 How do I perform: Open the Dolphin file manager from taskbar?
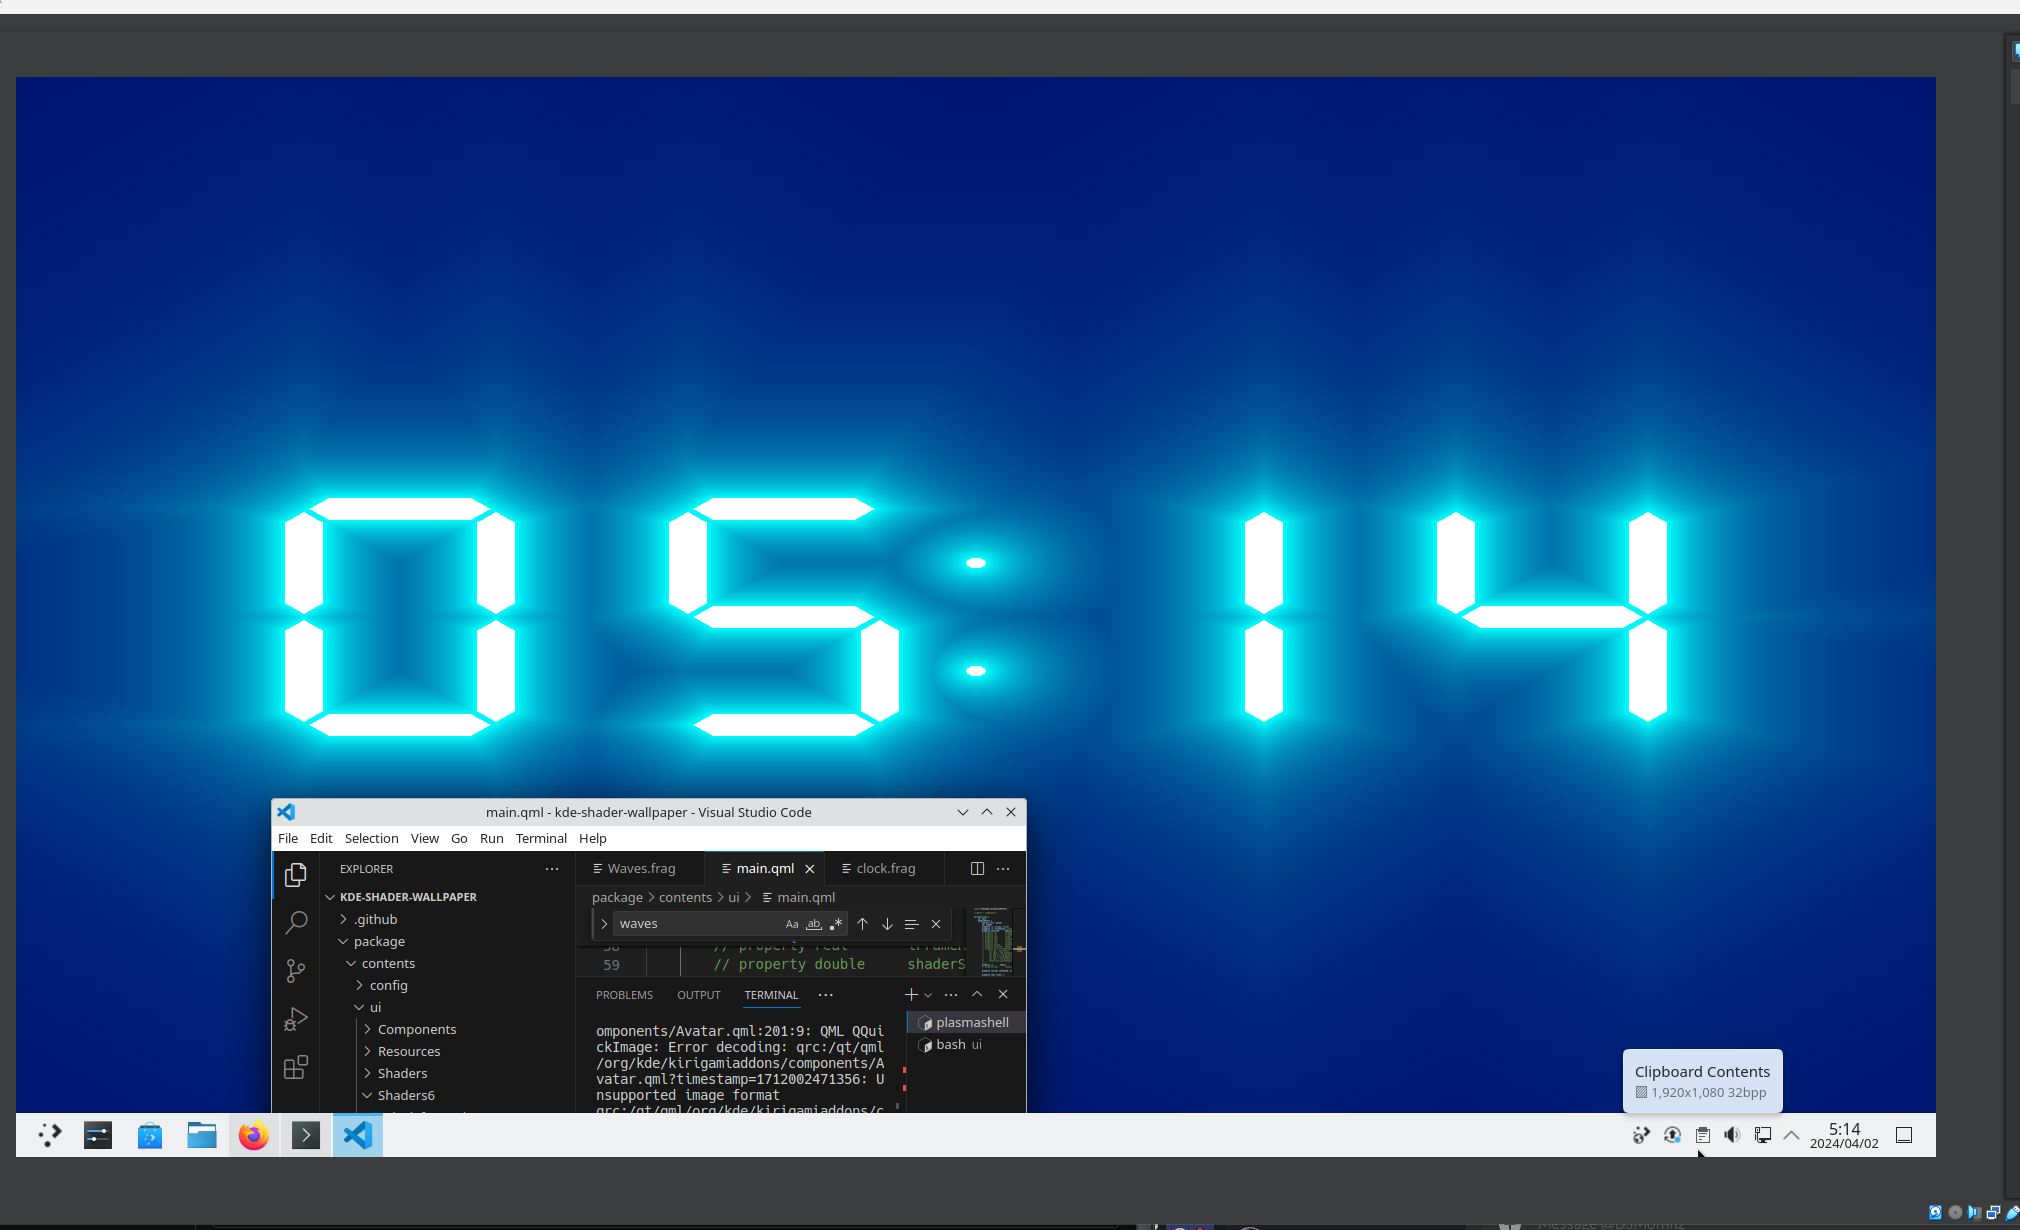[x=202, y=1135]
